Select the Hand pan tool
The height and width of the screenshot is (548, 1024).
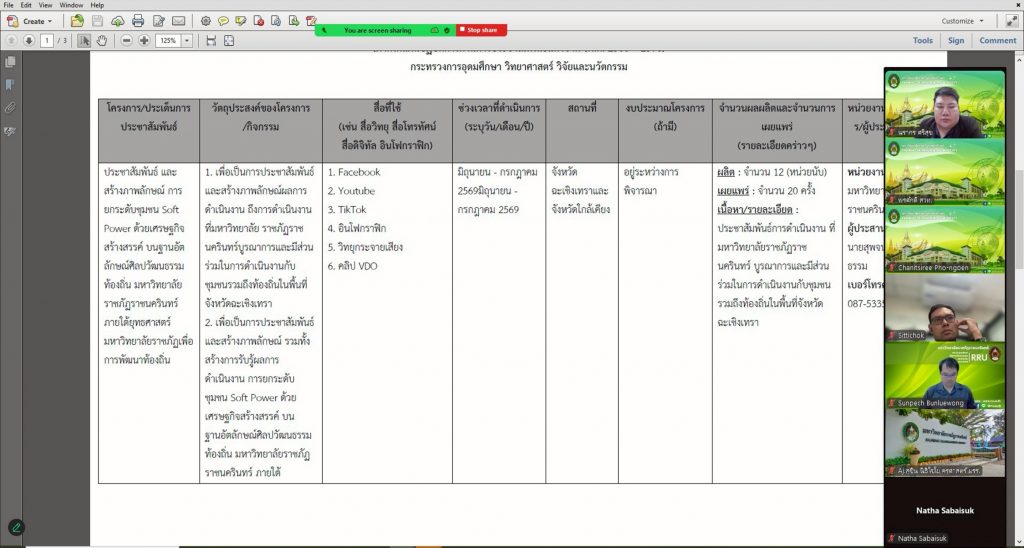tap(102, 40)
